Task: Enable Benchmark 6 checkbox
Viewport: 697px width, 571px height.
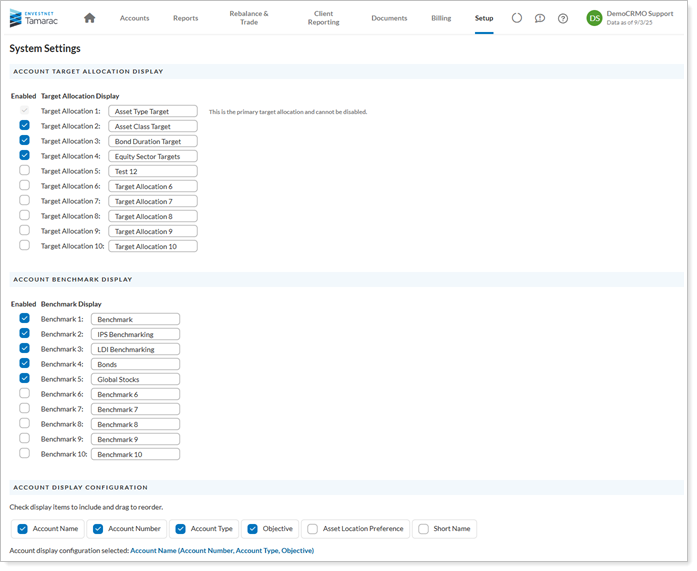Action: tap(25, 394)
